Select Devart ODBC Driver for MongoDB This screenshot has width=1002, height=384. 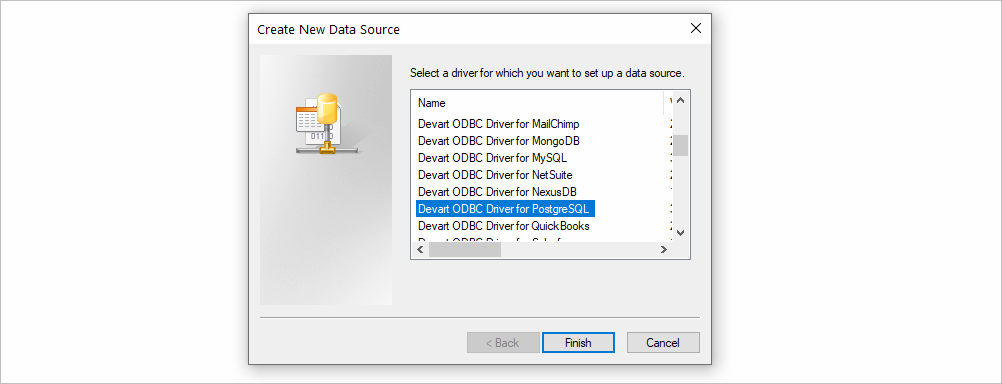click(498, 141)
